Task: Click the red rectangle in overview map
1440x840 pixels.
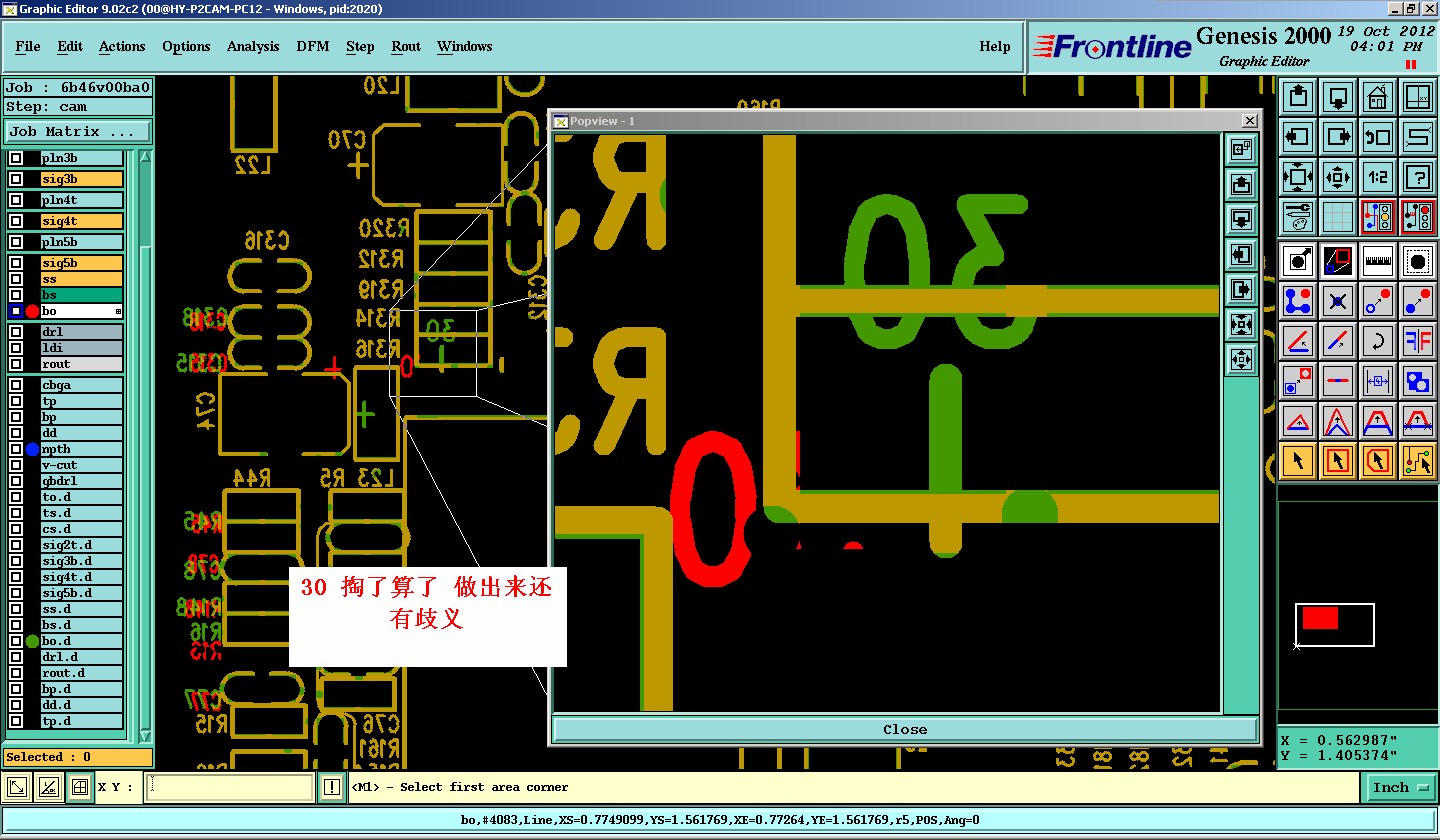Action: (x=1320, y=617)
